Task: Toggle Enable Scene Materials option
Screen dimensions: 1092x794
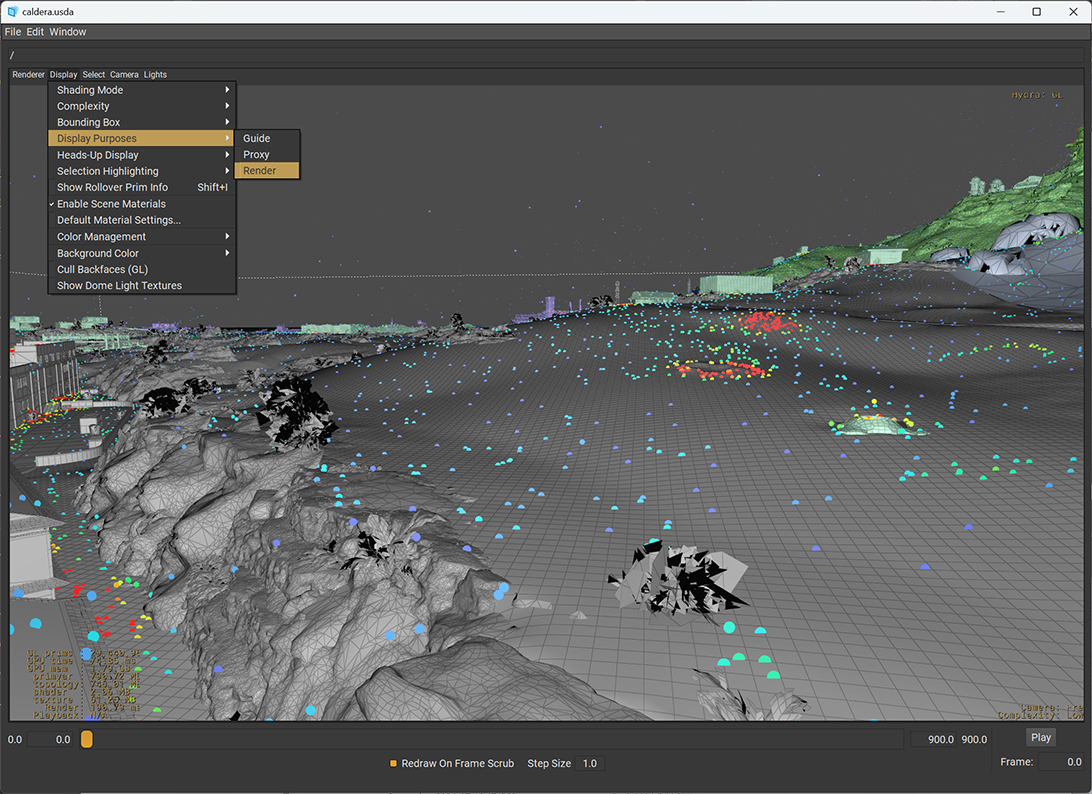Action: tap(111, 204)
